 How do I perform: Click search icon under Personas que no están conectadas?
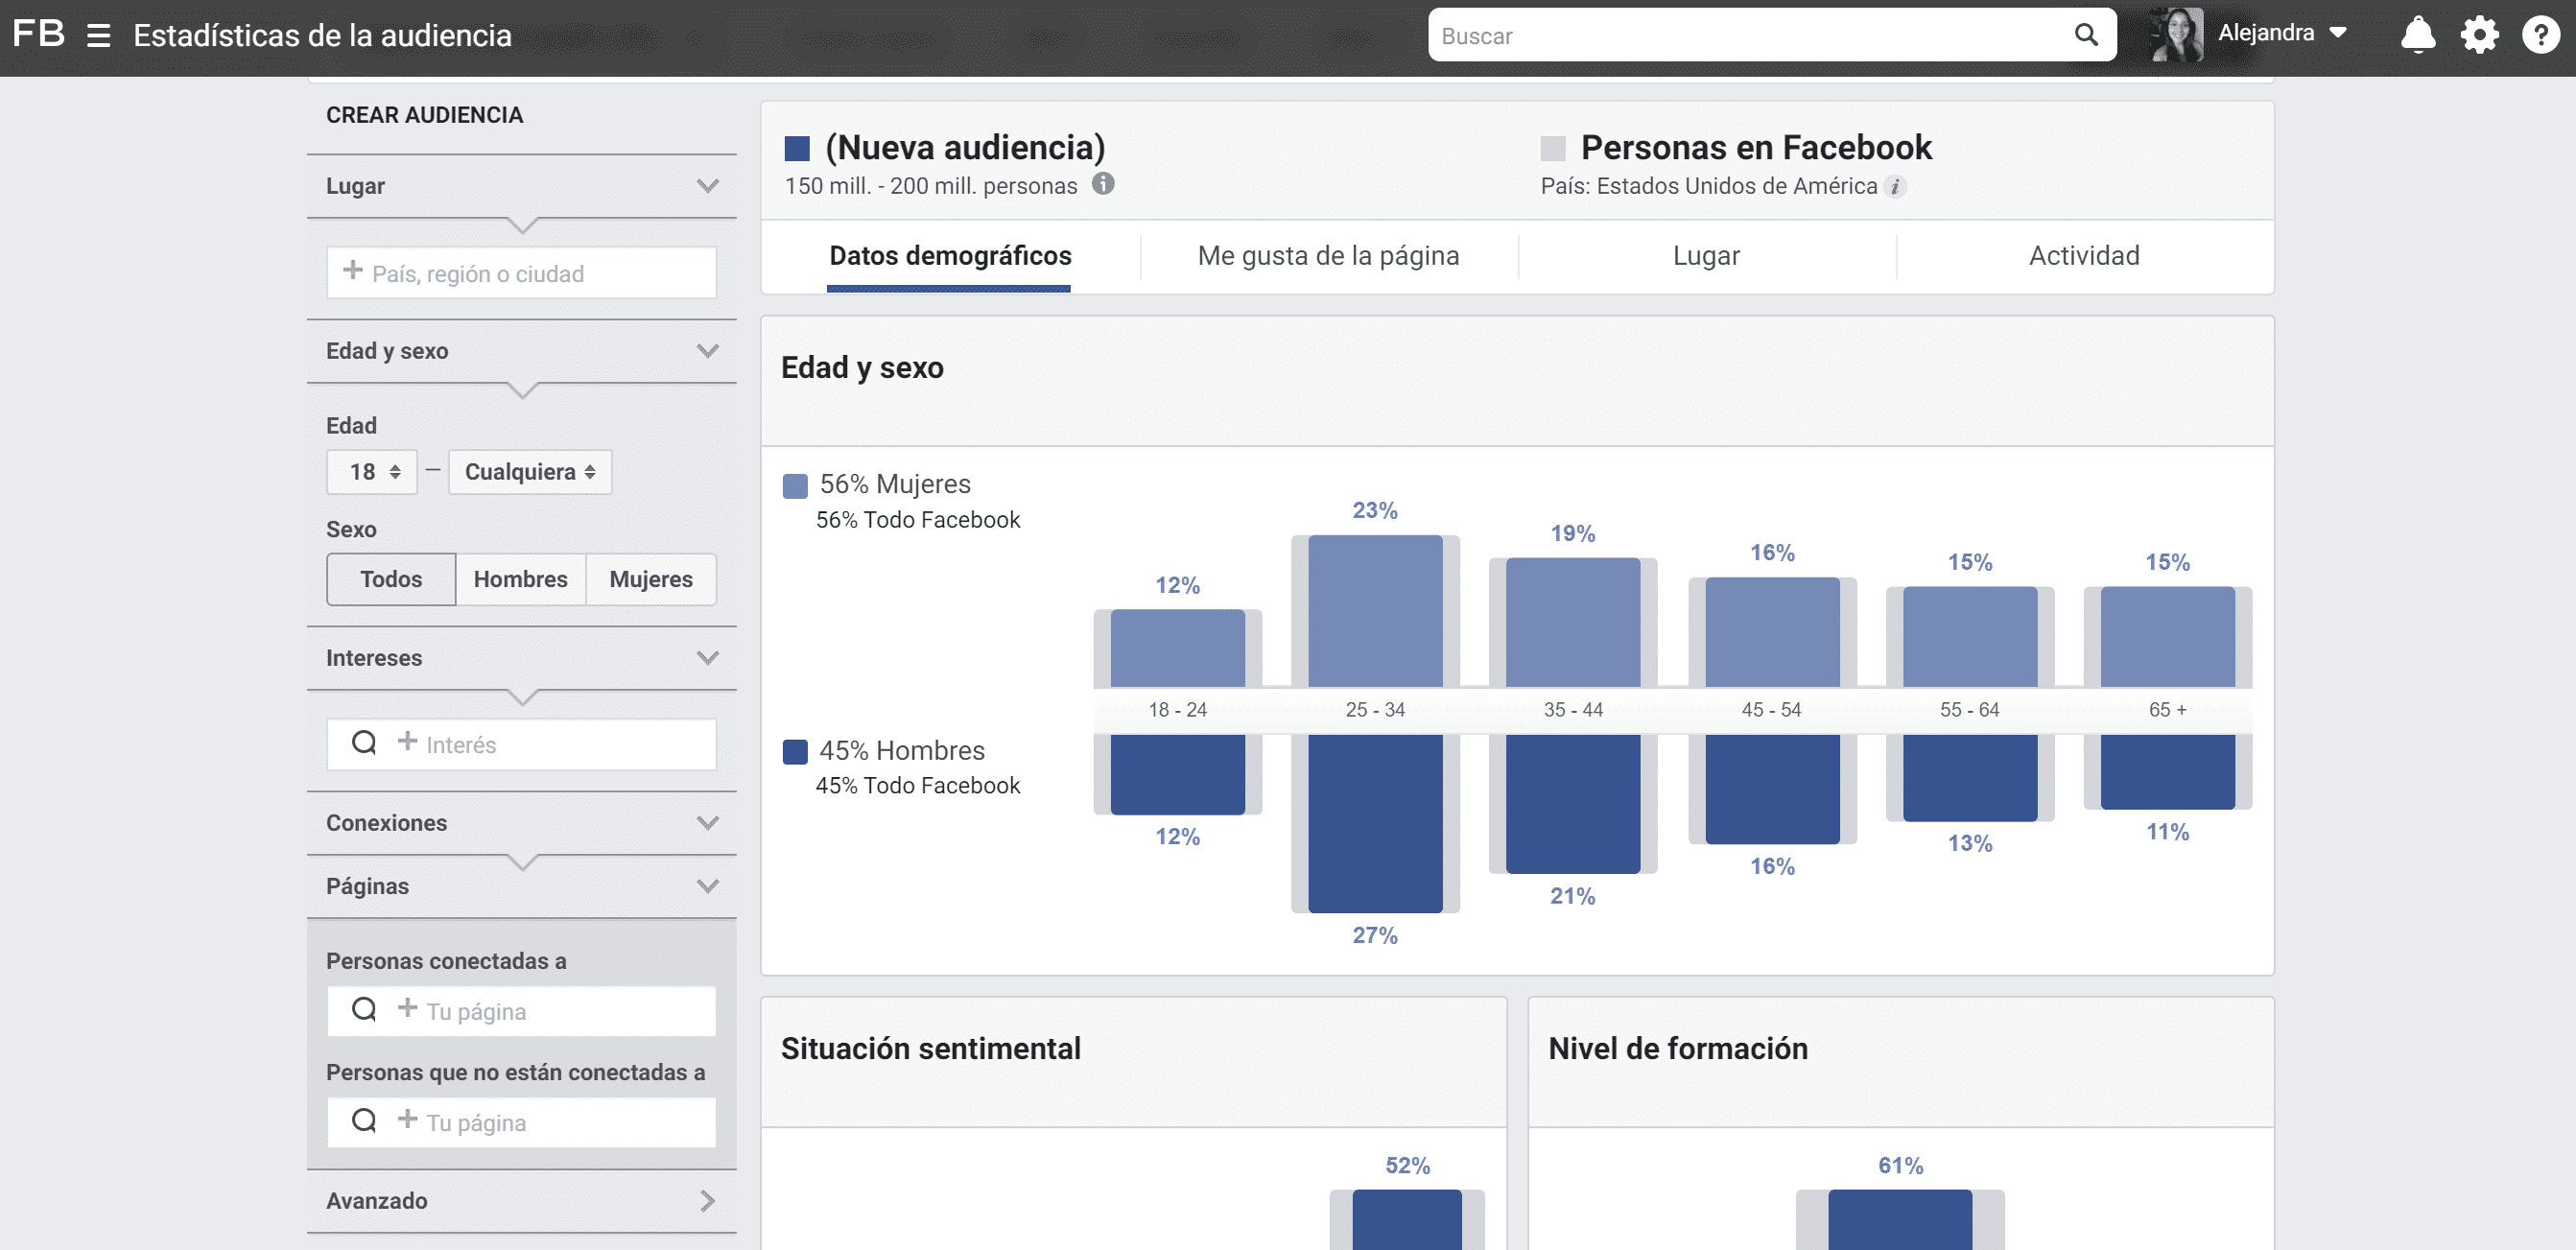point(364,1120)
